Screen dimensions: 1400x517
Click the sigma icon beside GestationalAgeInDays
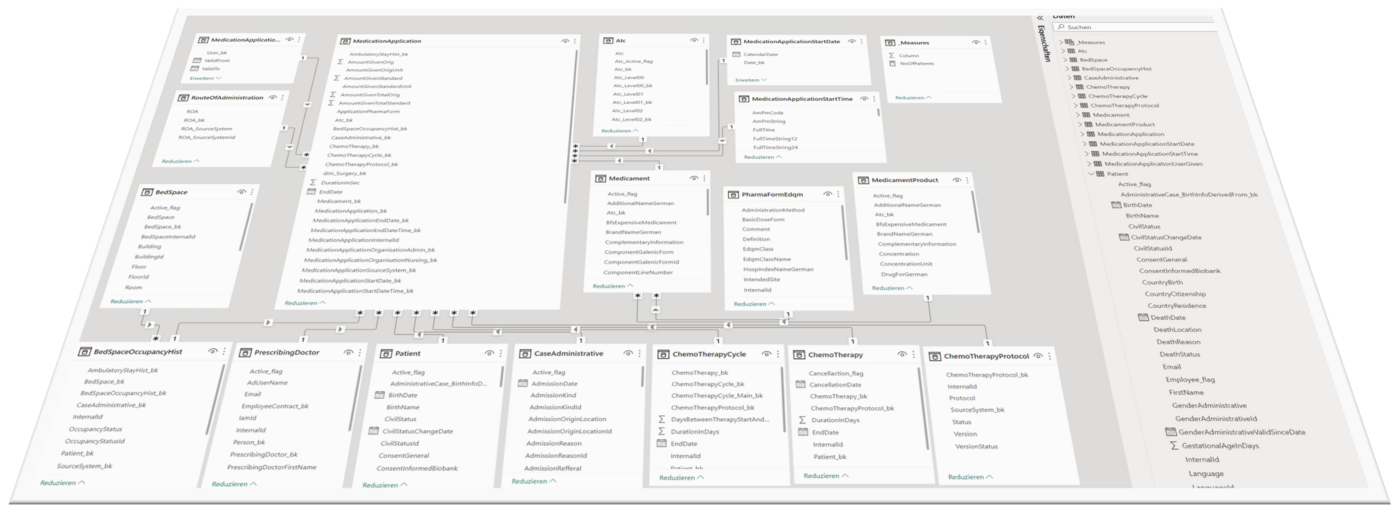(x=1174, y=445)
